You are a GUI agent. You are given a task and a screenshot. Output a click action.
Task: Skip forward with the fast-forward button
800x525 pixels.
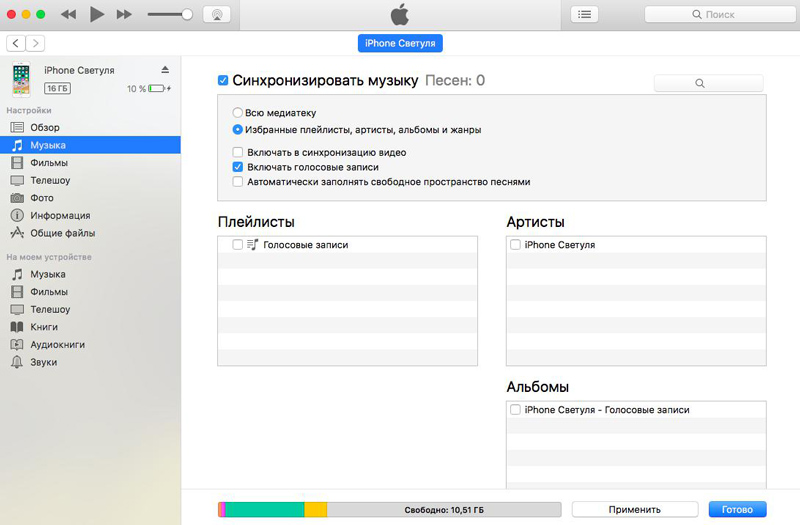[x=124, y=15]
